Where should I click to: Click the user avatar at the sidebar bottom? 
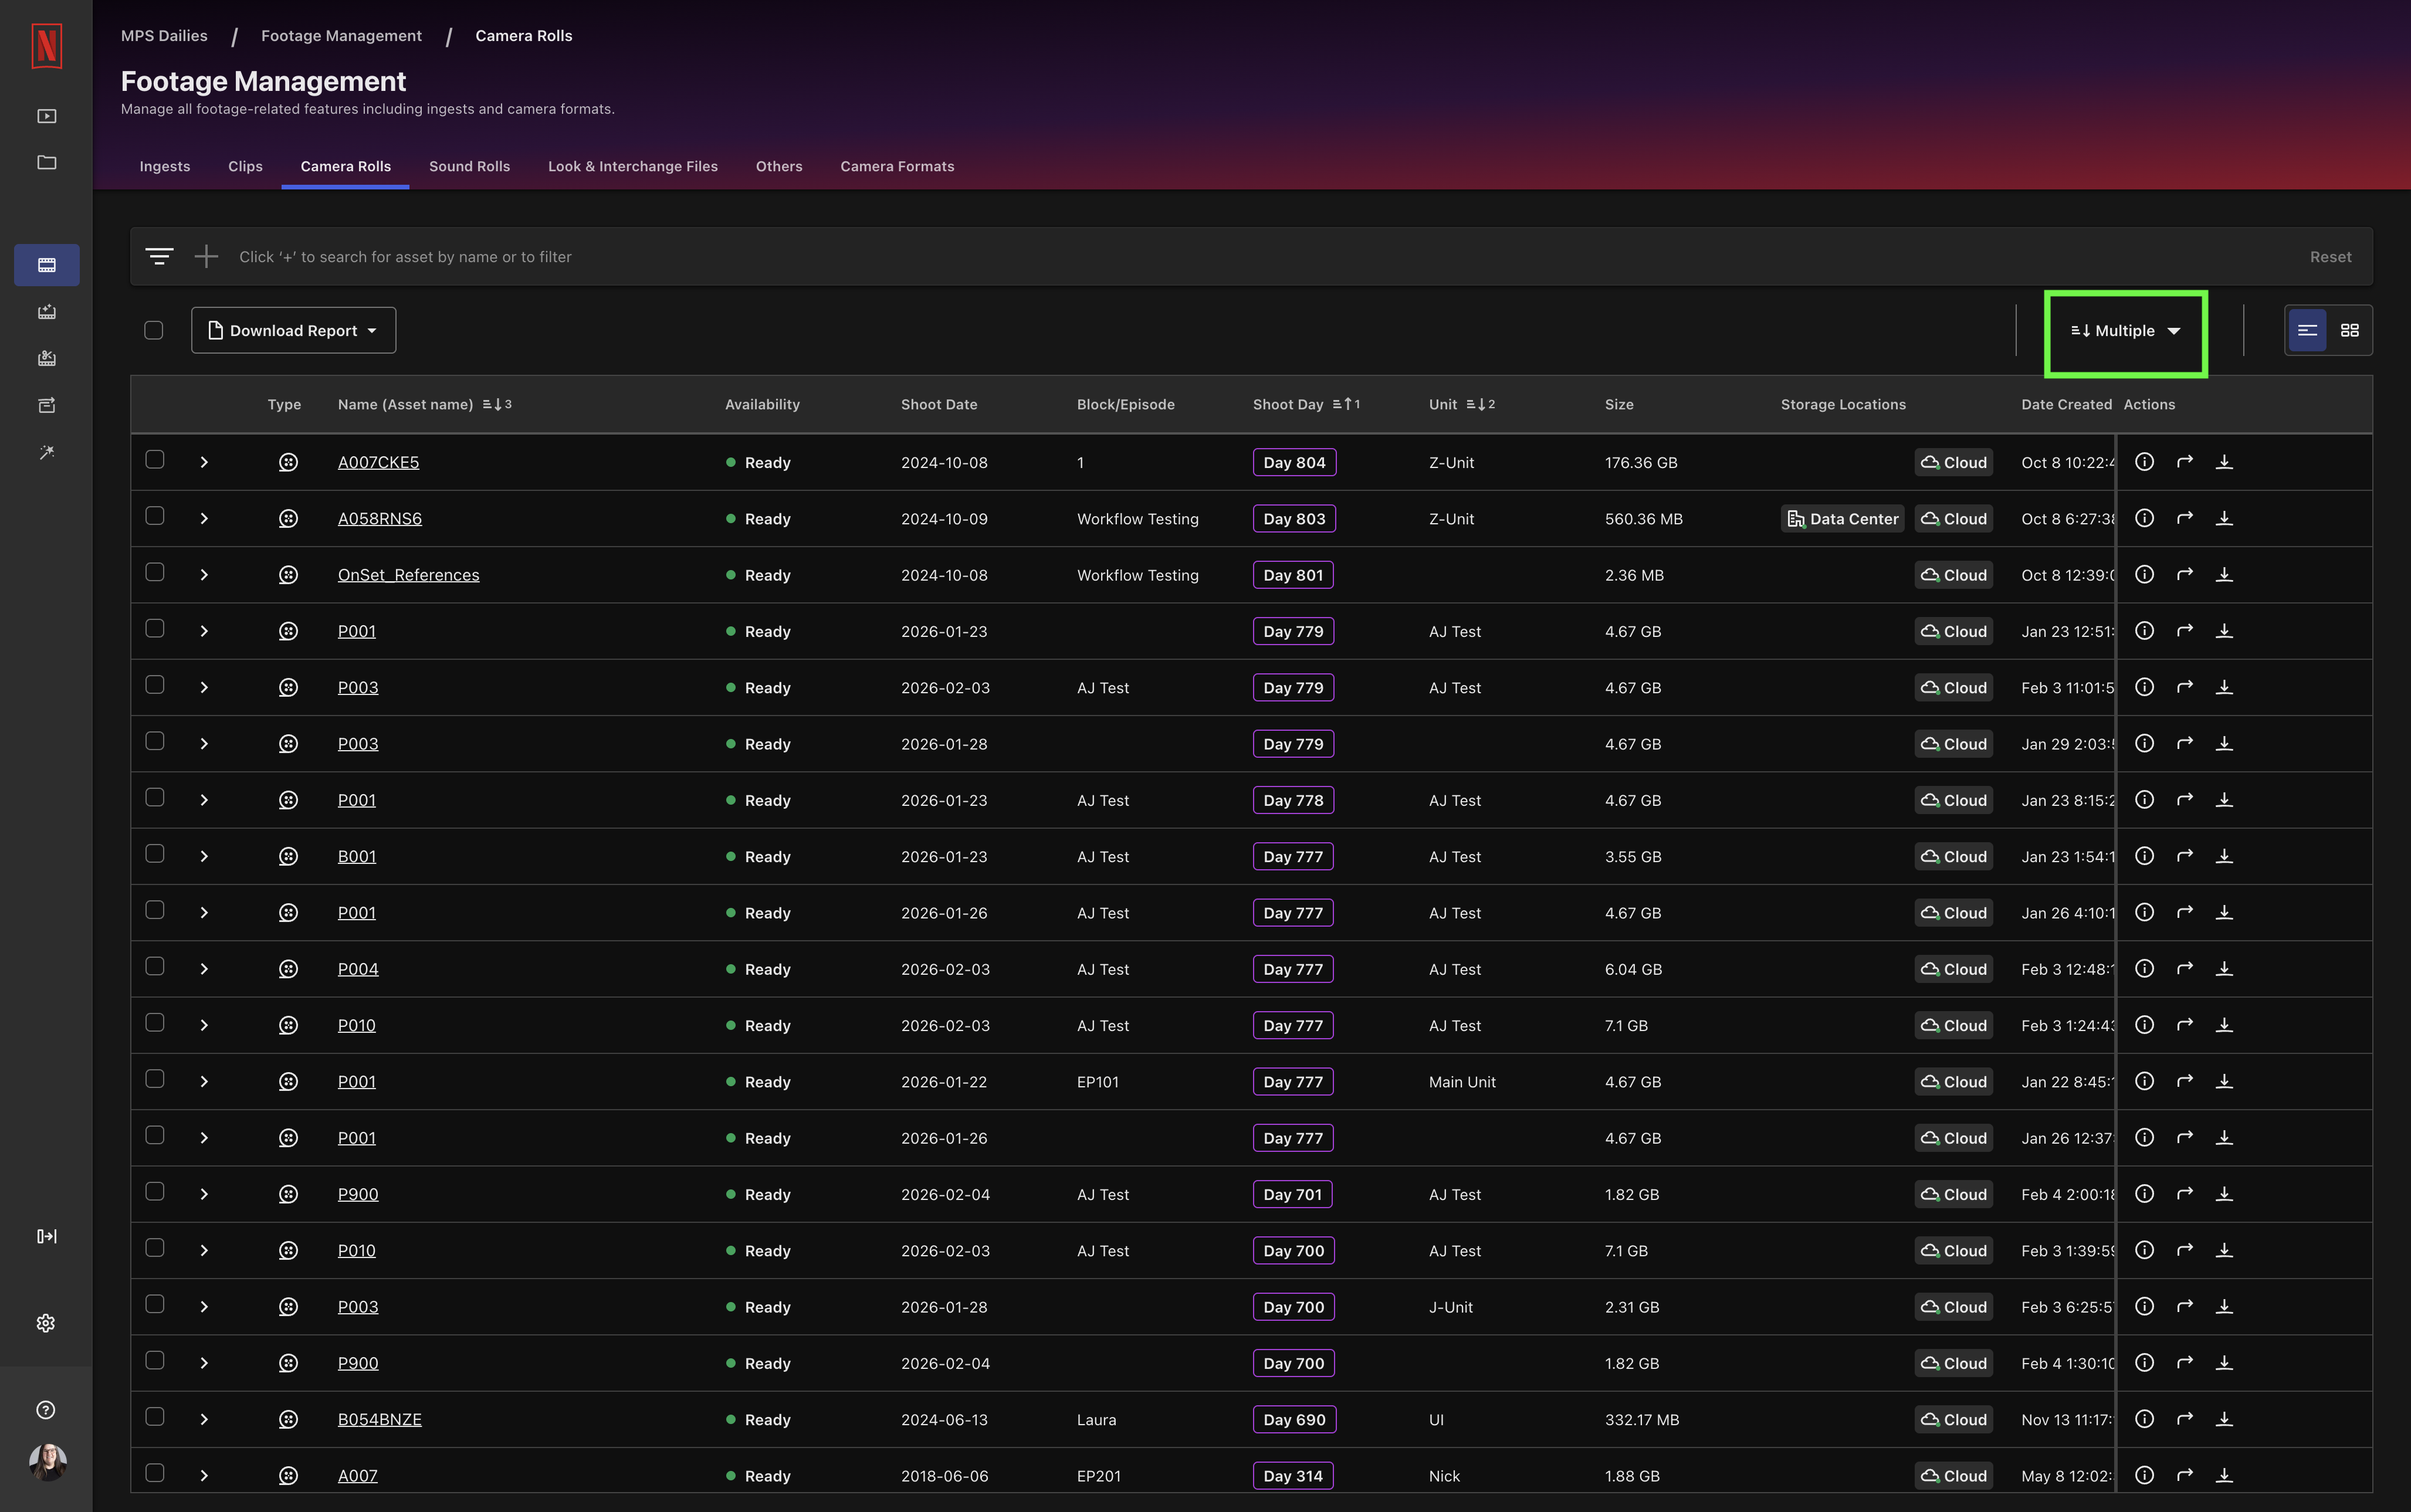click(x=46, y=1462)
